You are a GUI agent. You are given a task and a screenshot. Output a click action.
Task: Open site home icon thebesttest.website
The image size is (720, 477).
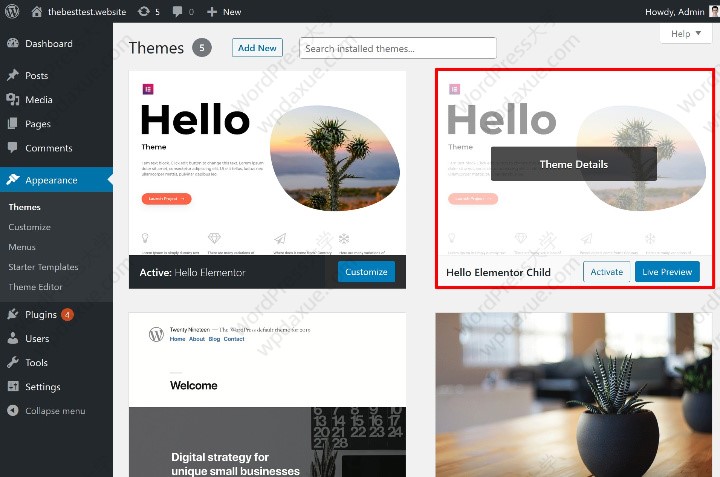point(37,11)
